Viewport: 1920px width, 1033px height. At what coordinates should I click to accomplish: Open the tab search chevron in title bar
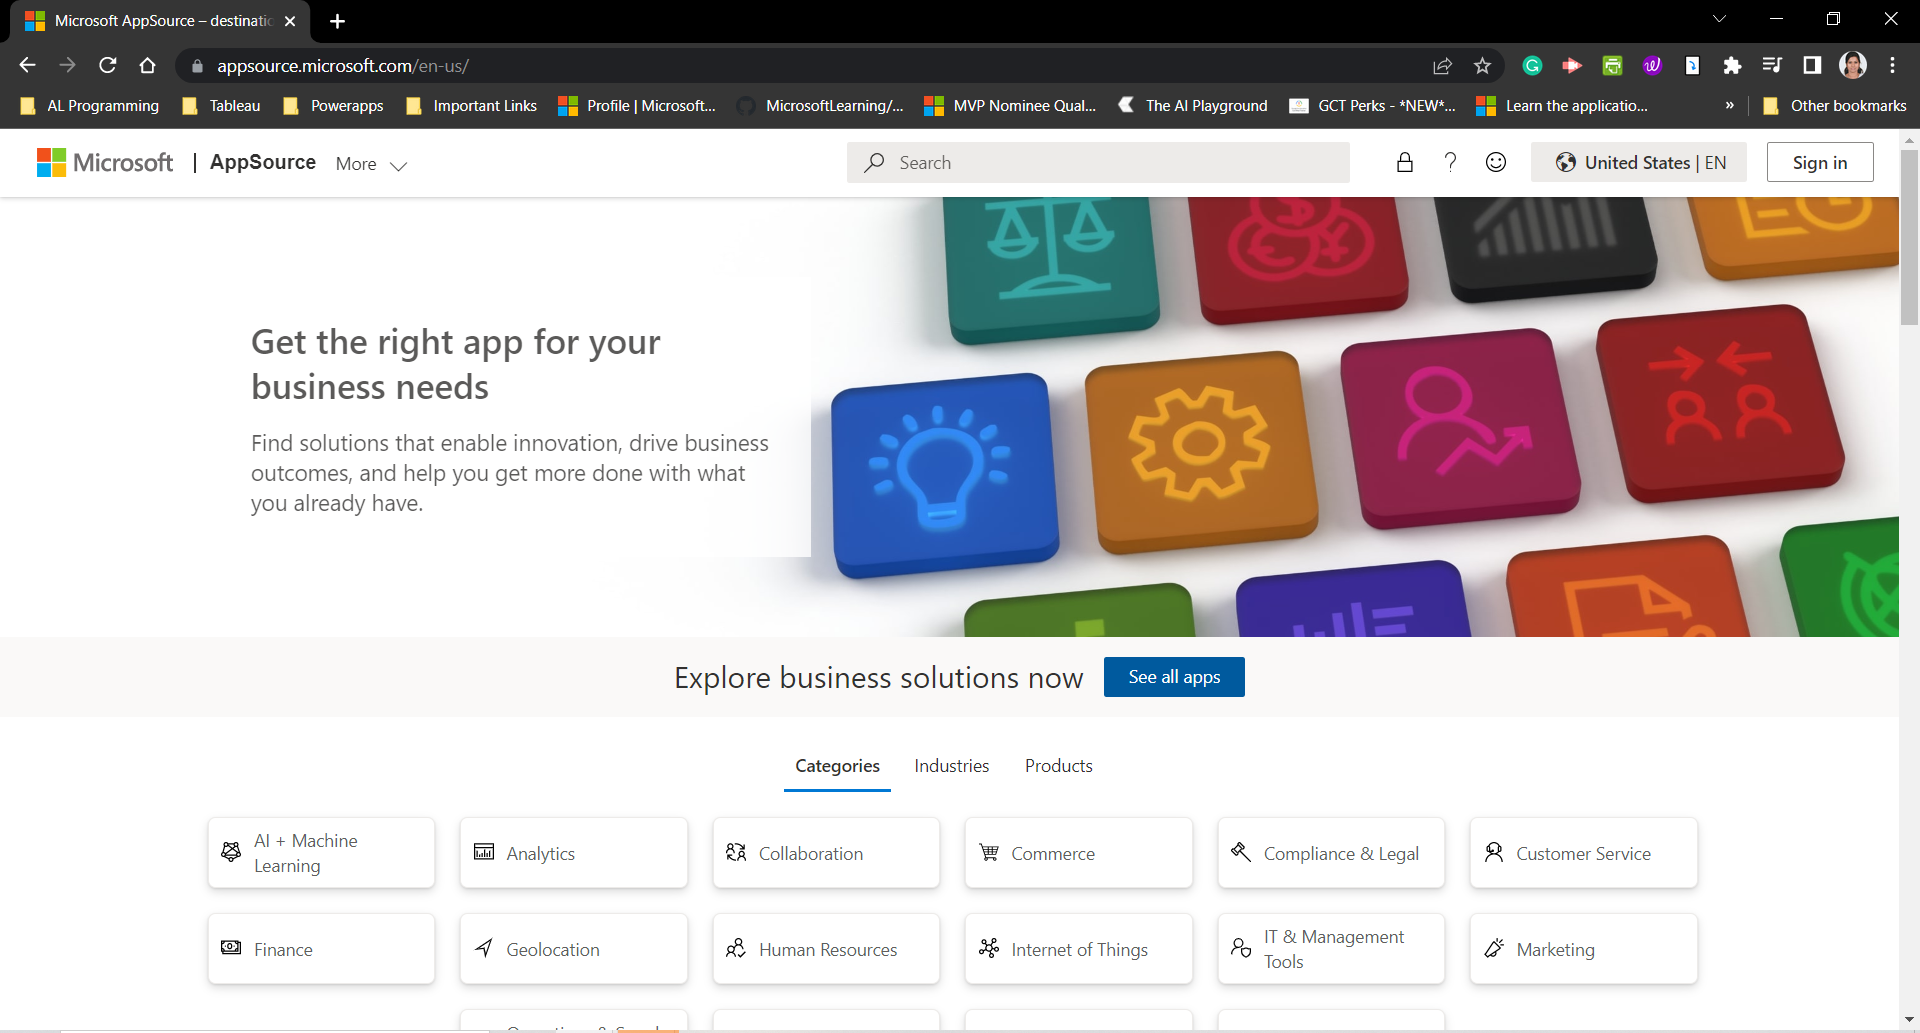1719,19
